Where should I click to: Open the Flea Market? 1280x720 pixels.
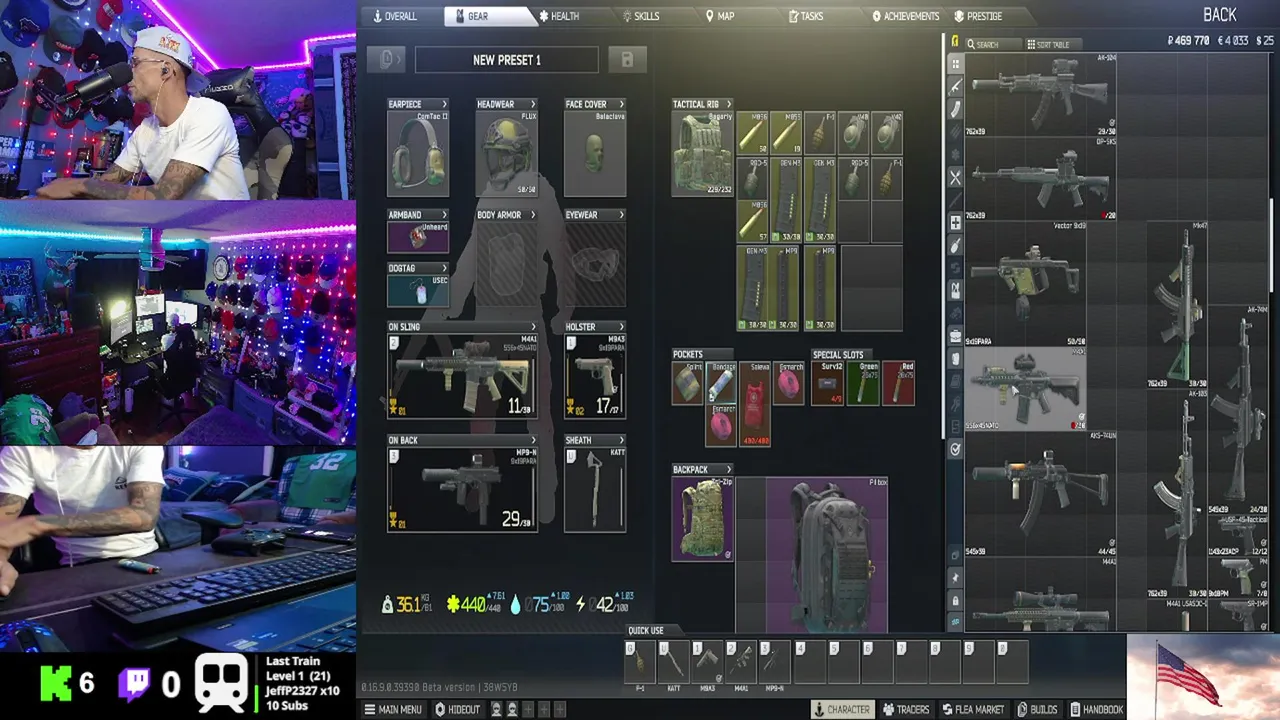(973, 709)
